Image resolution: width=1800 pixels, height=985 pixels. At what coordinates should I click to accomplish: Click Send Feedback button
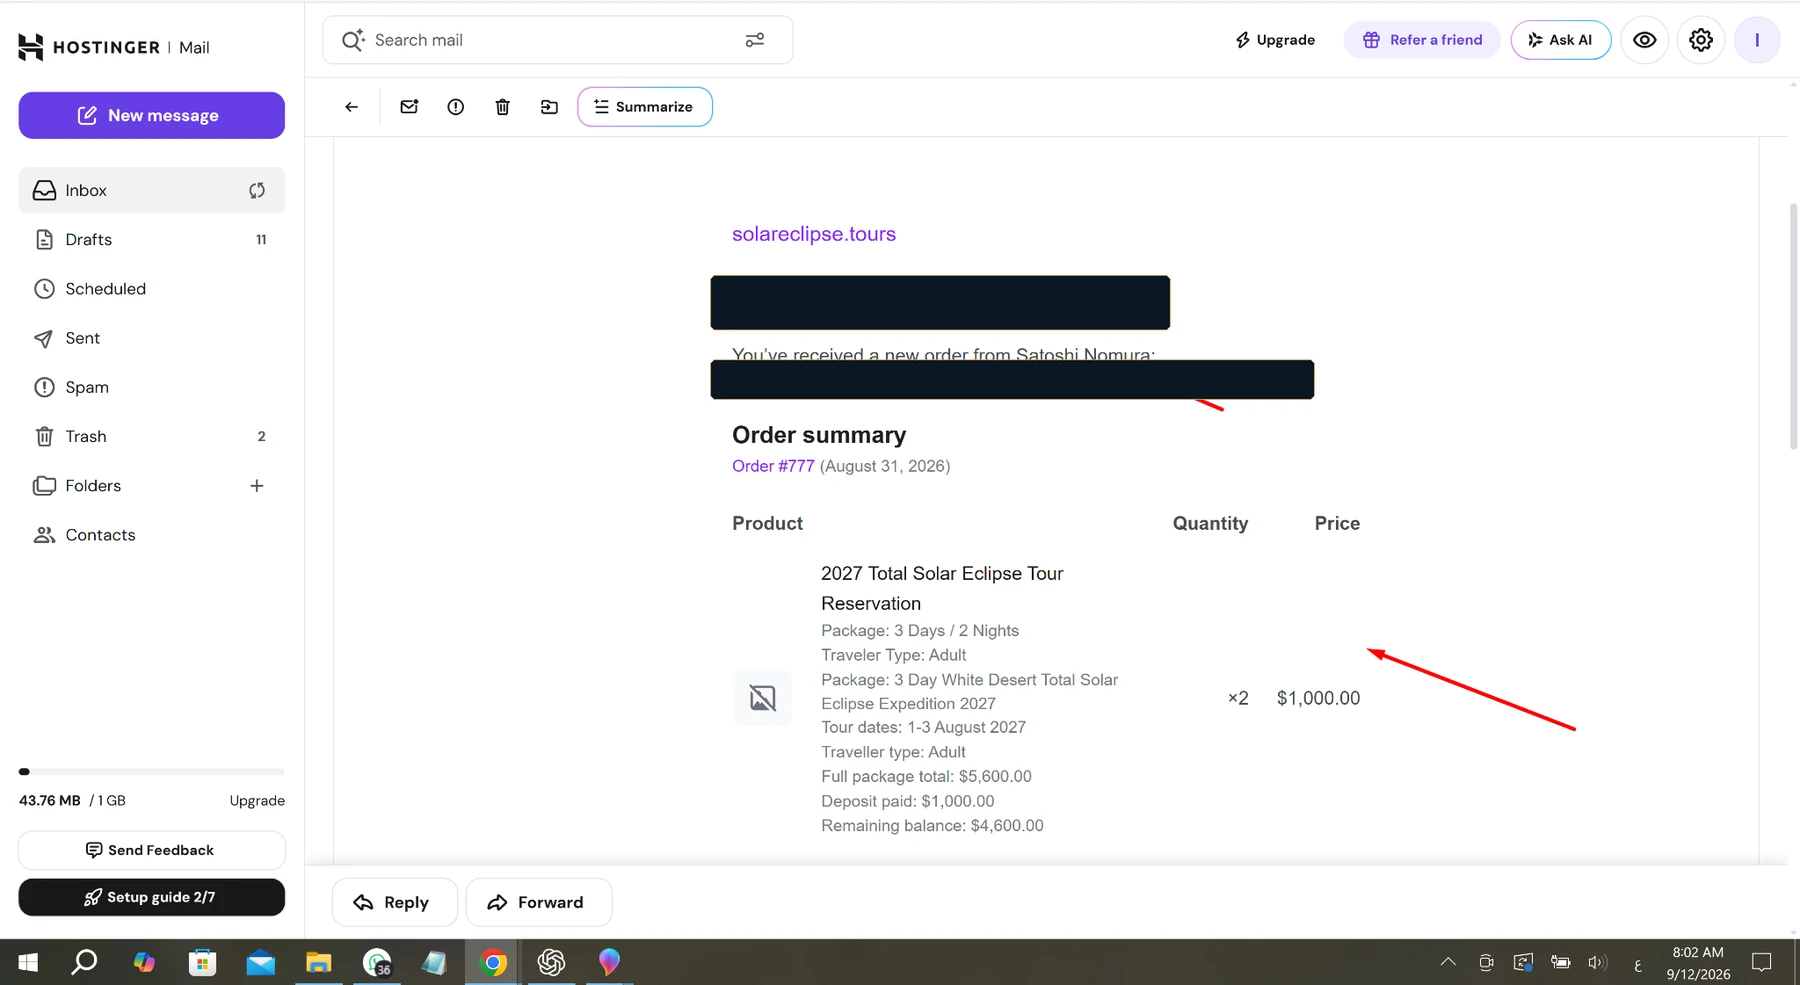(x=152, y=850)
